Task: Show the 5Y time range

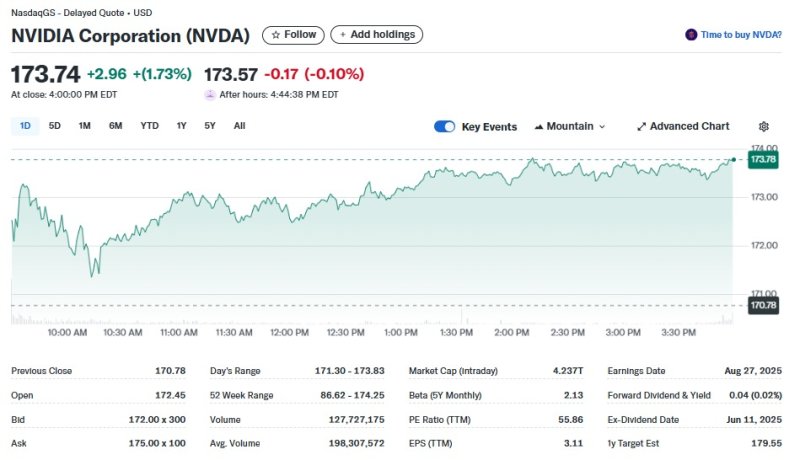Action: click(x=210, y=126)
